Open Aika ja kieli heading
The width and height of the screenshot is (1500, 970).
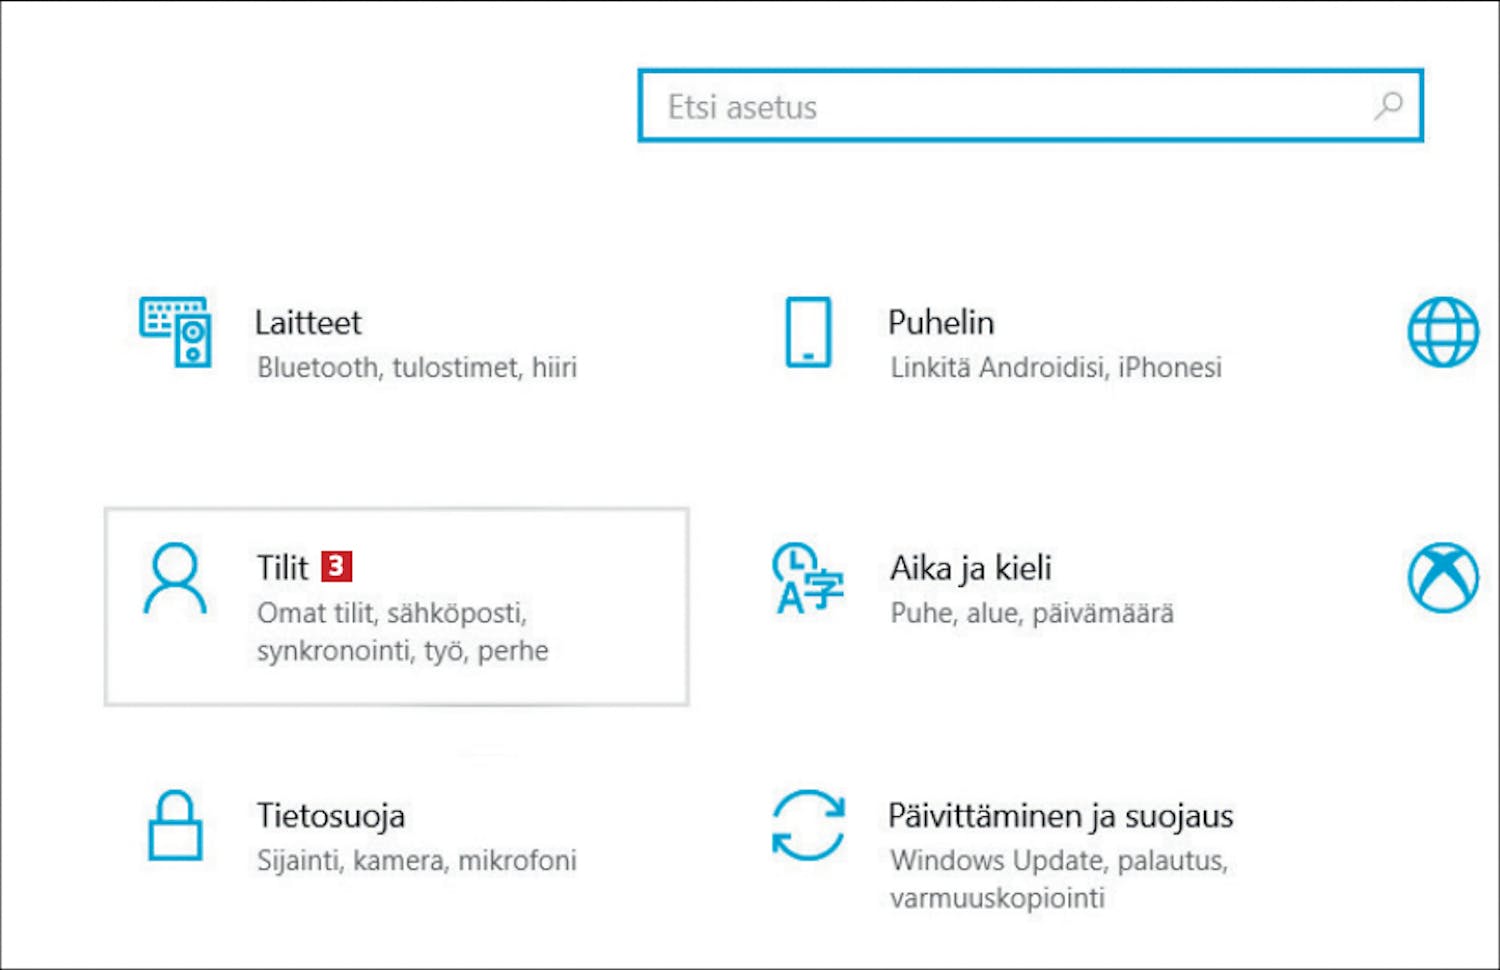[971, 568]
